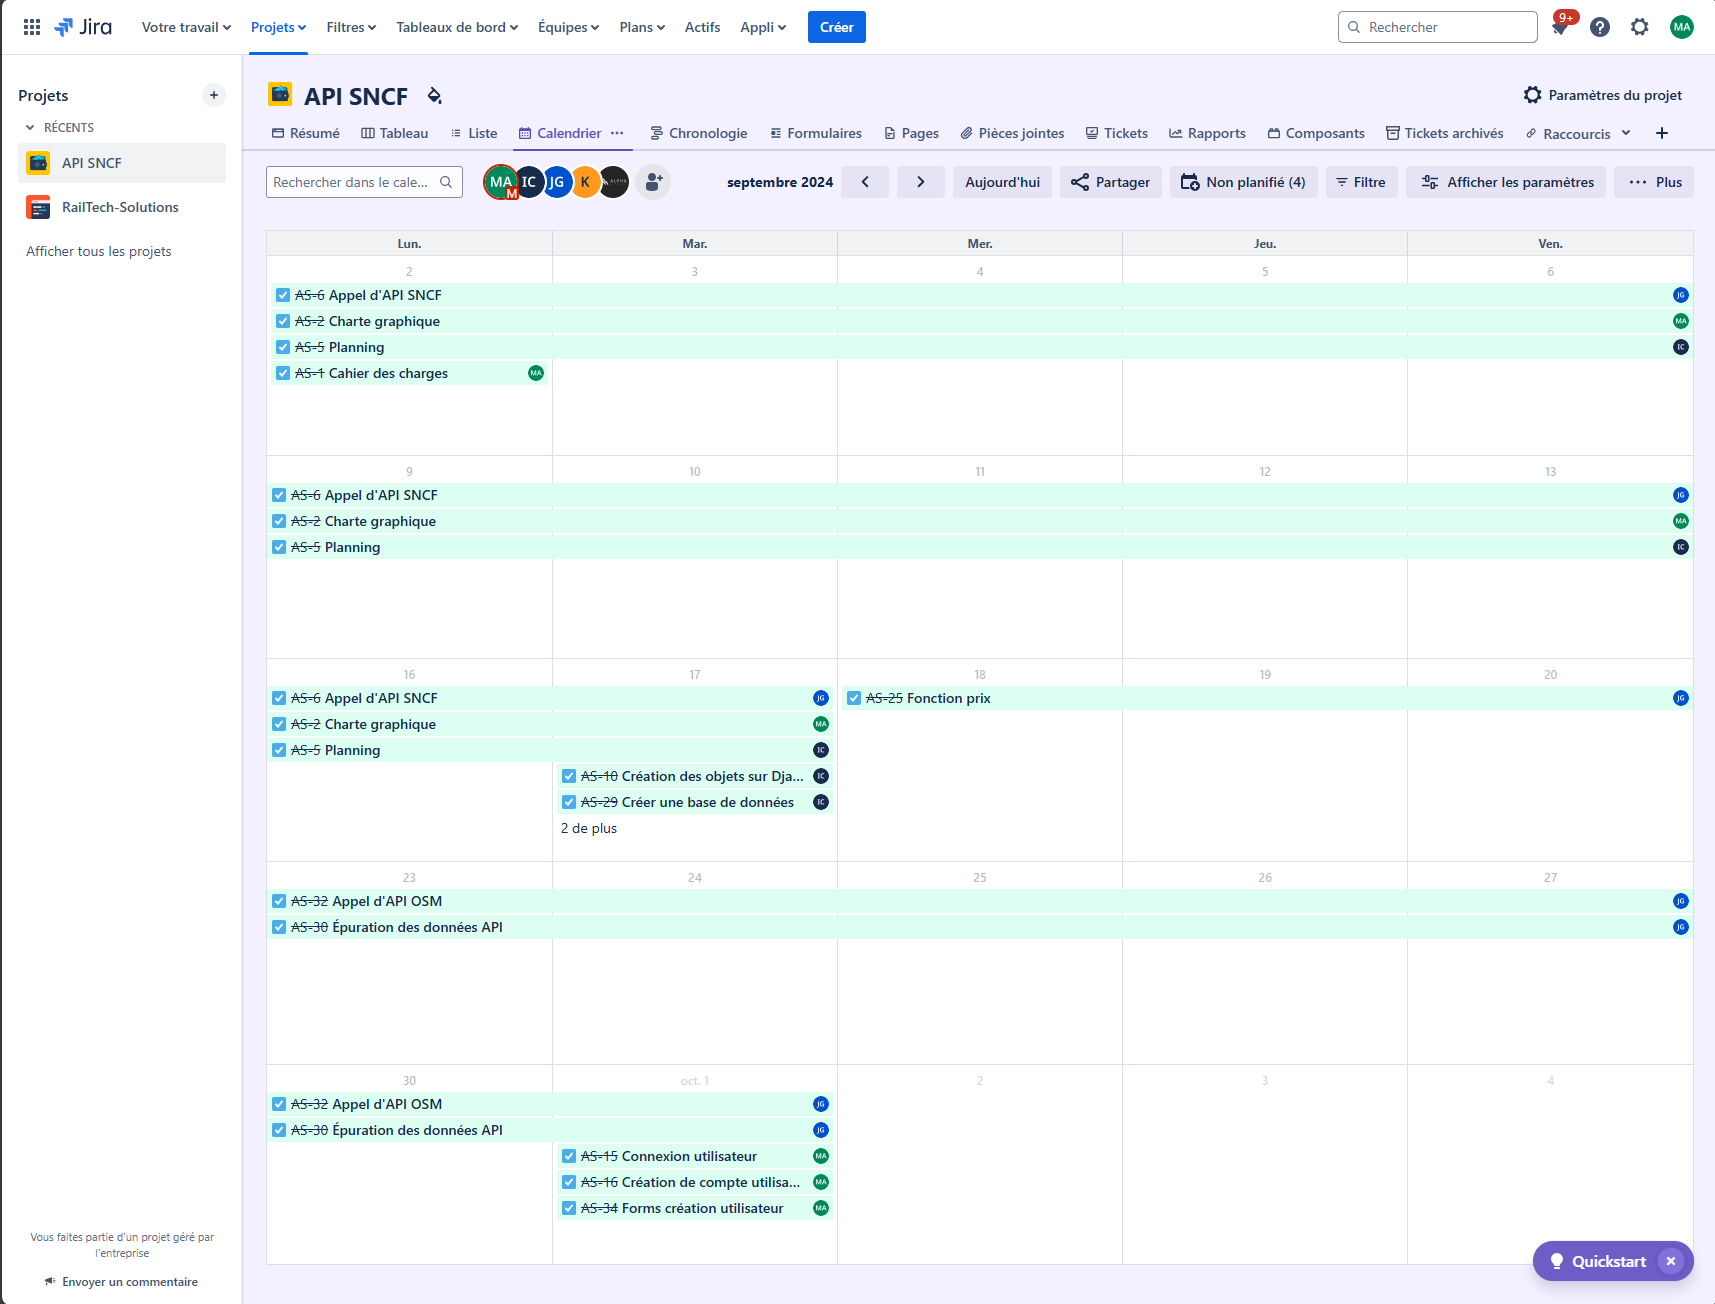Click the project background paint bucket icon
The height and width of the screenshot is (1304, 1715).
coord(434,95)
